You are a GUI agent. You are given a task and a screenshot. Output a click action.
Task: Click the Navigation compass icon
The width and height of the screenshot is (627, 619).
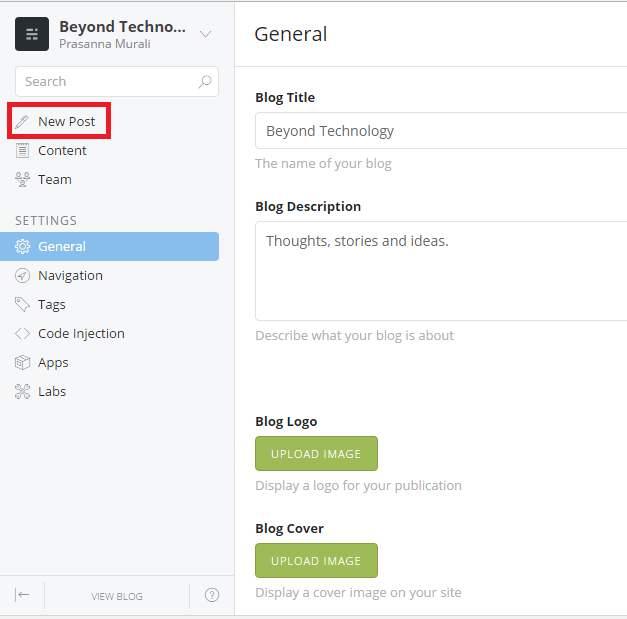coord(22,276)
